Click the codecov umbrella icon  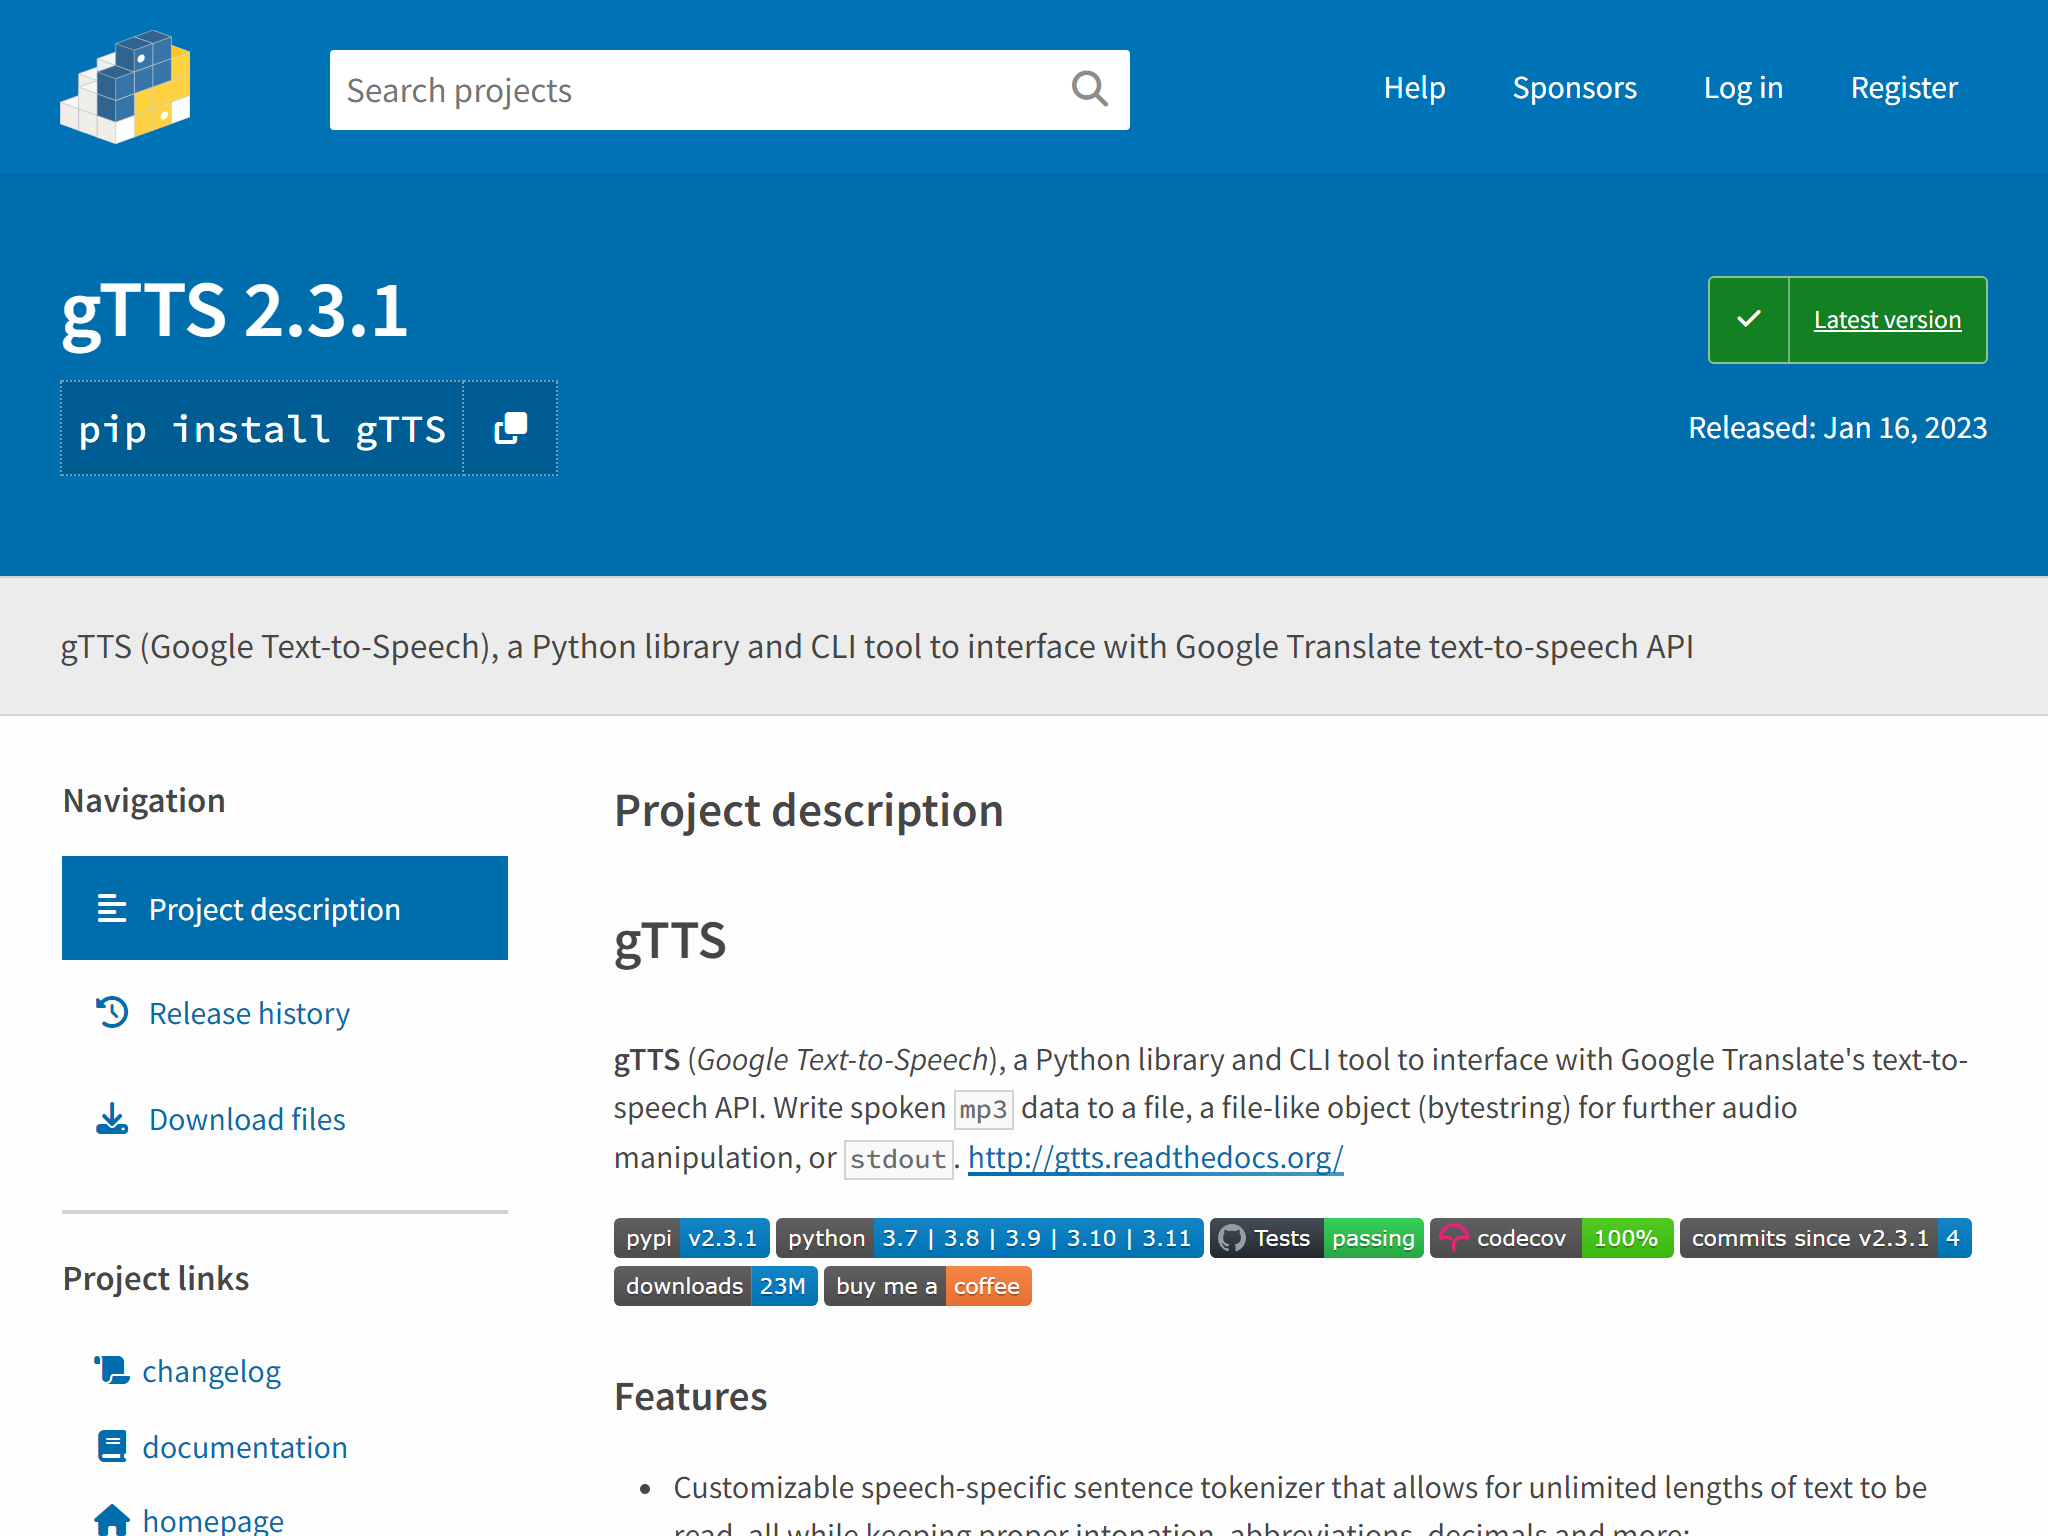(x=1454, y=1238)
